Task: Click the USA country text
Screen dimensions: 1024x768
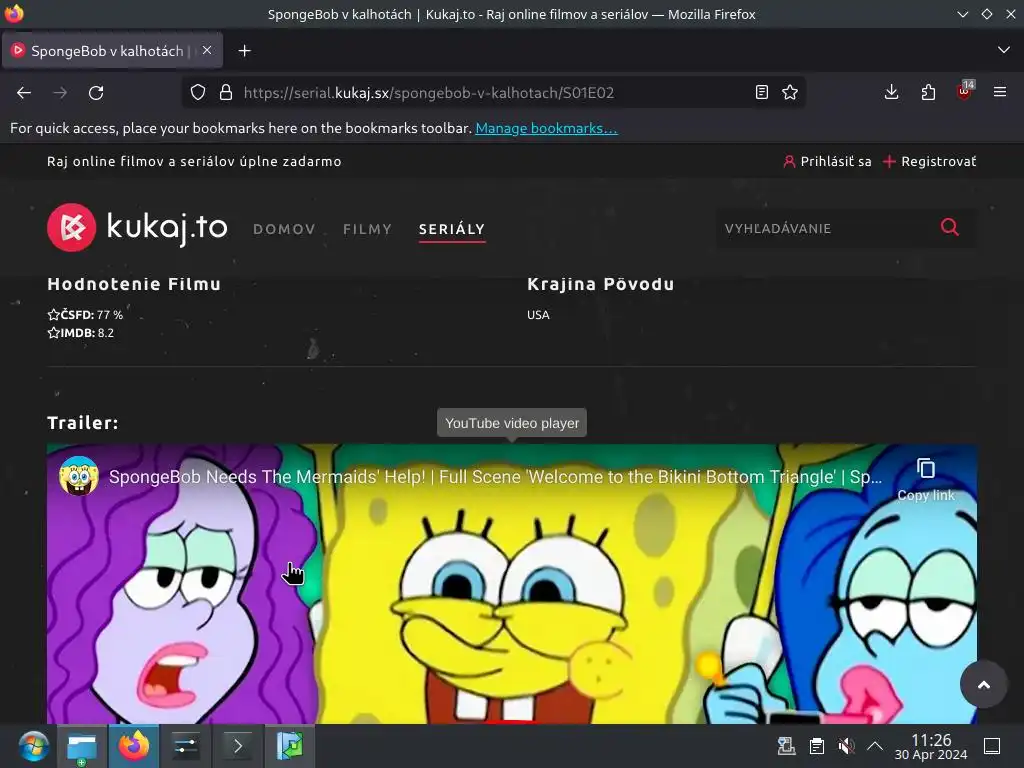Action: [x=538, y=315]
